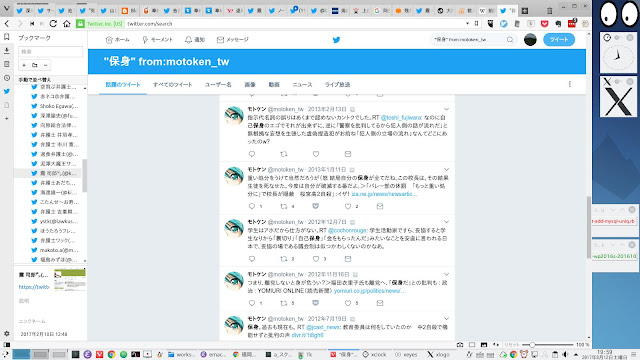Open the Downloads panel in the sidebar
This screenshot has width=640, height=360.
(7, 51)
